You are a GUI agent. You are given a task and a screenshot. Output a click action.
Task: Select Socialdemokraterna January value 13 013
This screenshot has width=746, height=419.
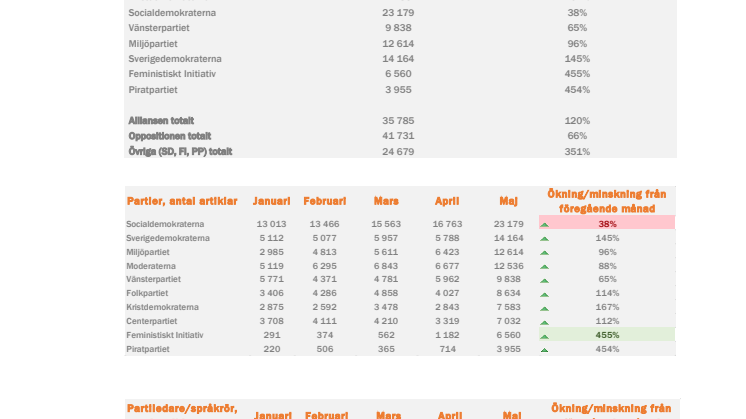click(x=271, y=224)
